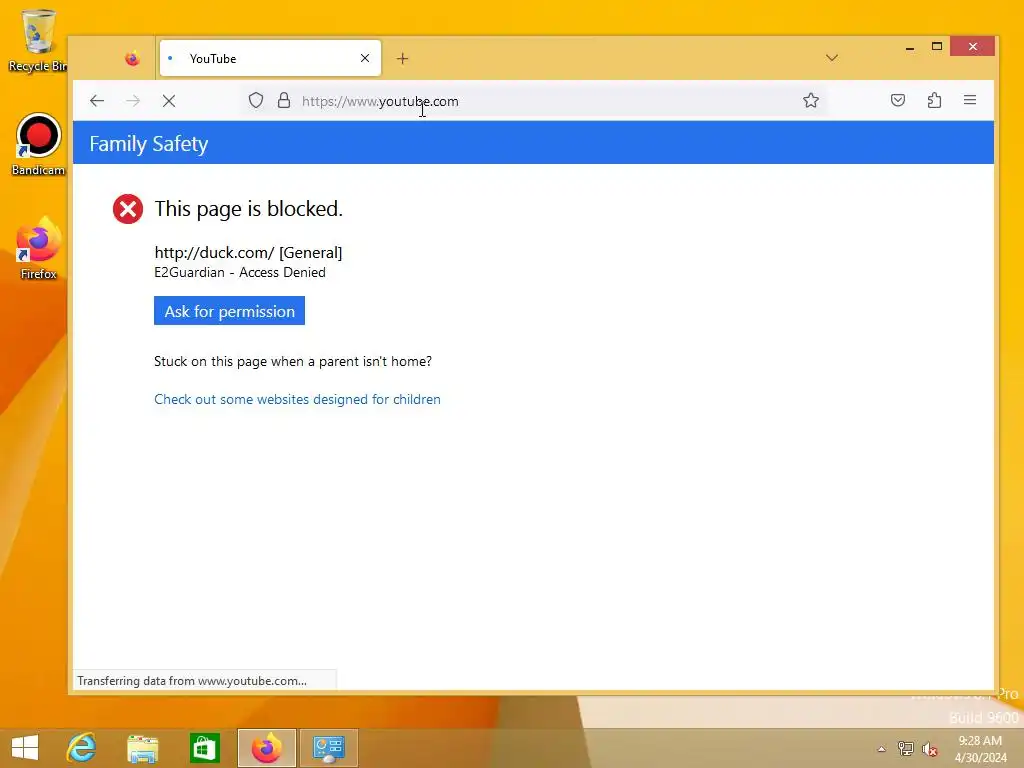The image size is (1024, 768).
Task: Show hidden system tray icons
Action: [882, 748]
